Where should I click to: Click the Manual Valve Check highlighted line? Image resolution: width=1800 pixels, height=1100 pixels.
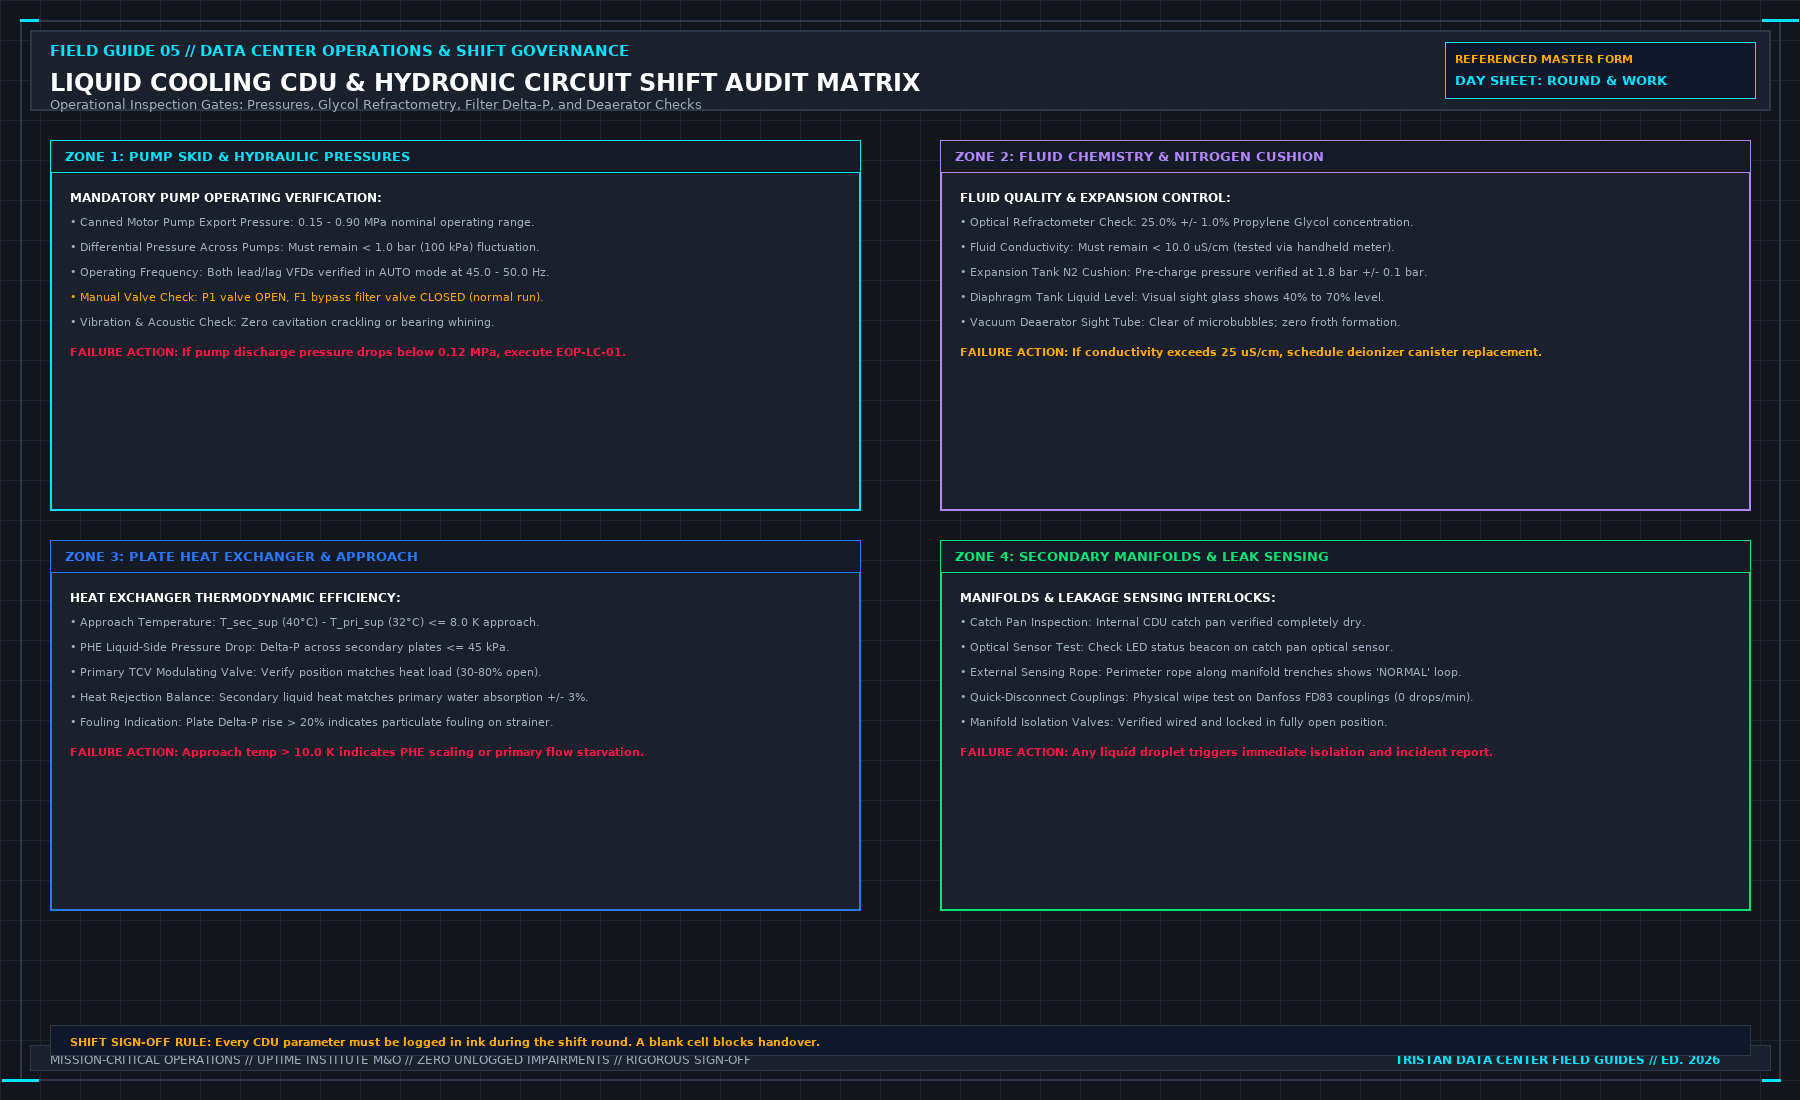(x=307, y=297)
